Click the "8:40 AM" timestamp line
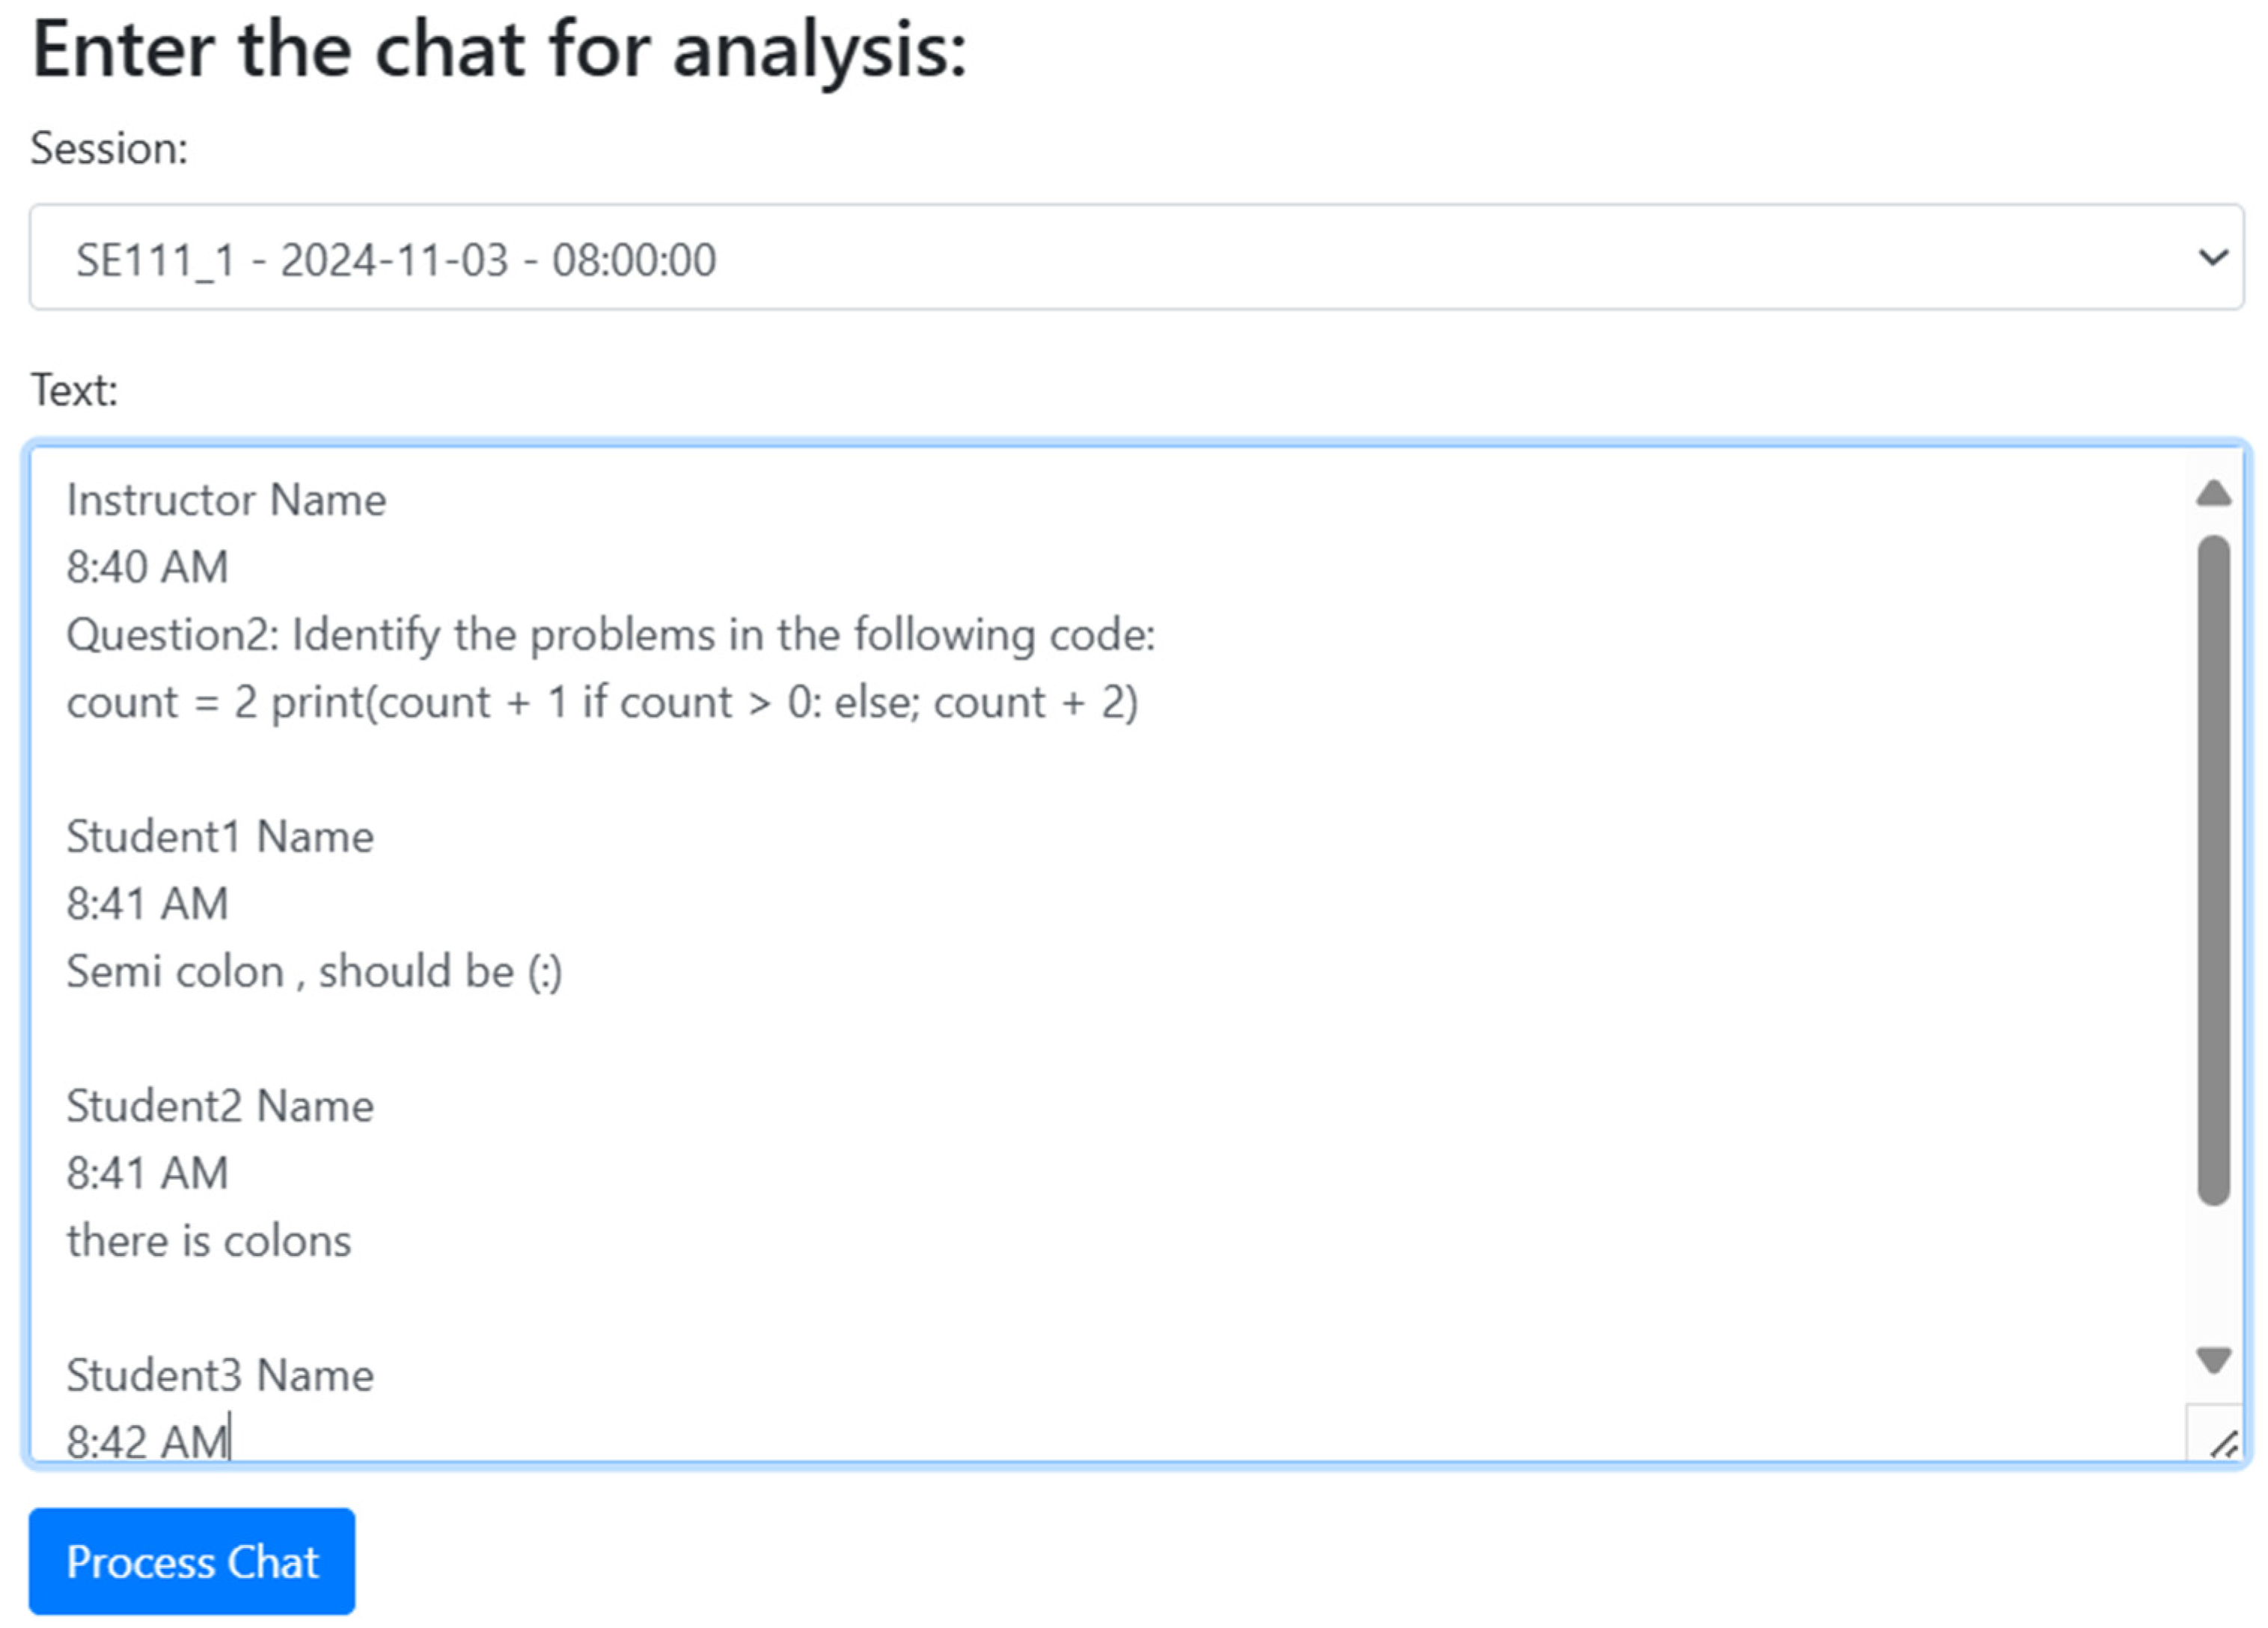2268x1628 pixels. [x=148, y=567]
